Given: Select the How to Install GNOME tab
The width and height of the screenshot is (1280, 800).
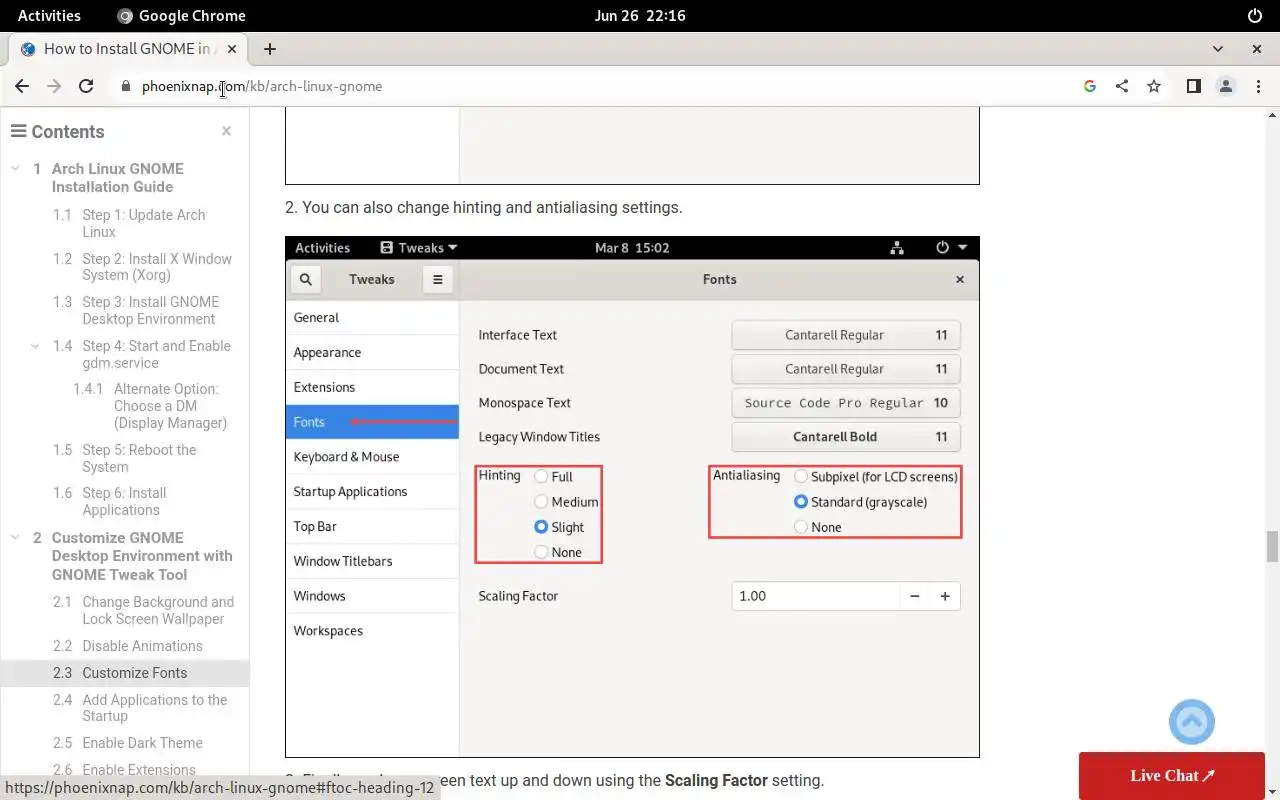Looking at the screenshot, I should (126, 48).
